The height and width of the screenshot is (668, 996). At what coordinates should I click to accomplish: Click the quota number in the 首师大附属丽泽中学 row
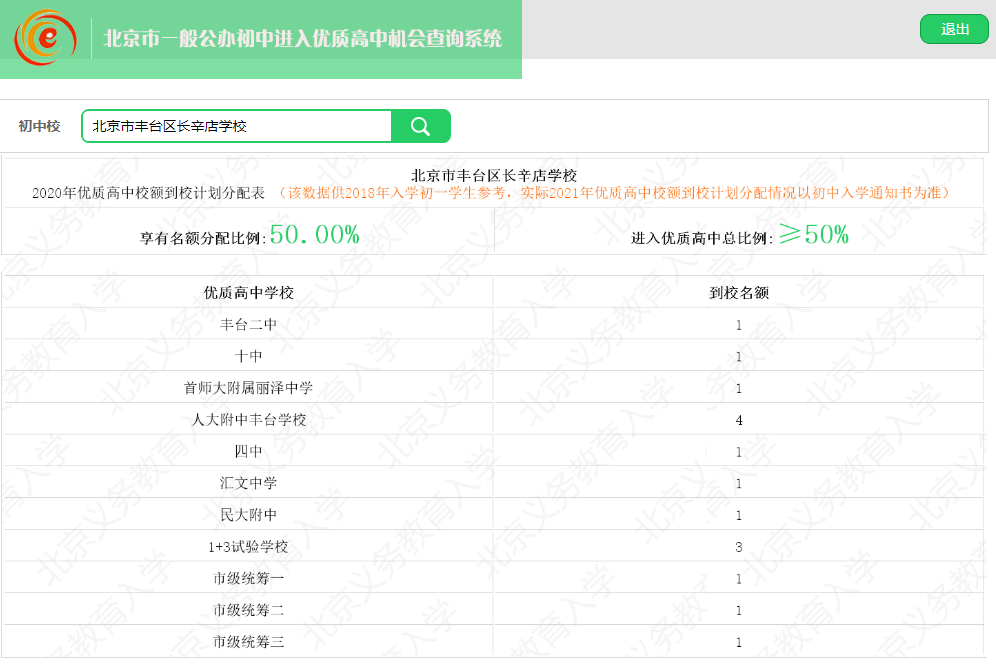coord(739,389)
